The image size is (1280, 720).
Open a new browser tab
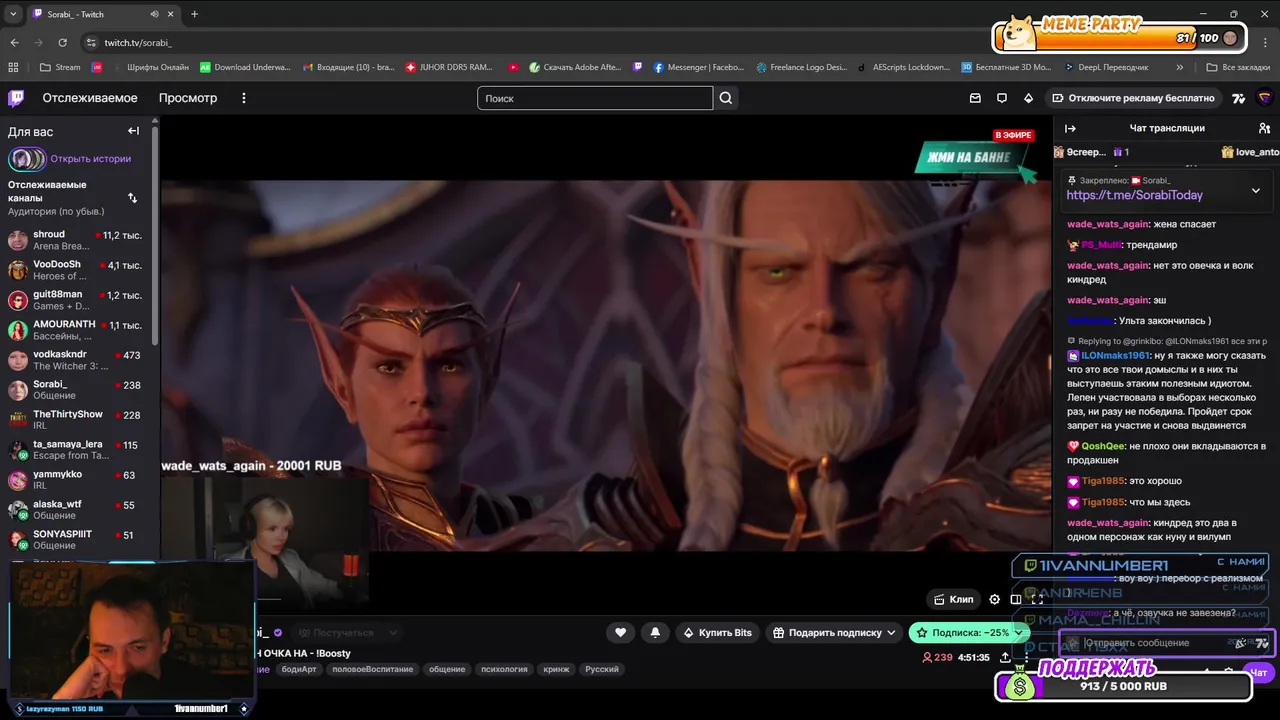[x=194, y=14]
